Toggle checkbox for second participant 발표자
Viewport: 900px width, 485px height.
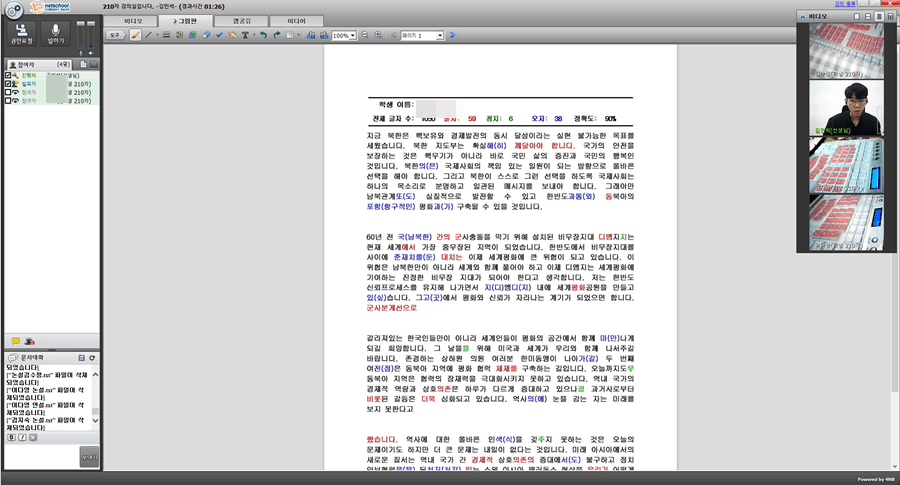pos(9,84)
